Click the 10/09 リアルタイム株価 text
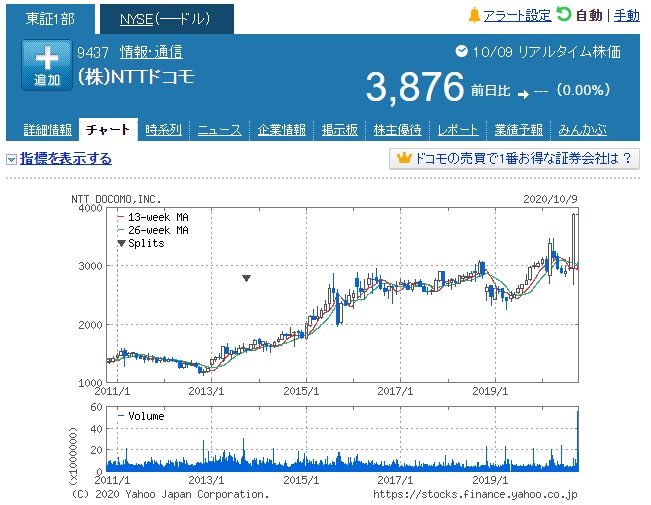 (x=547, y=52)
